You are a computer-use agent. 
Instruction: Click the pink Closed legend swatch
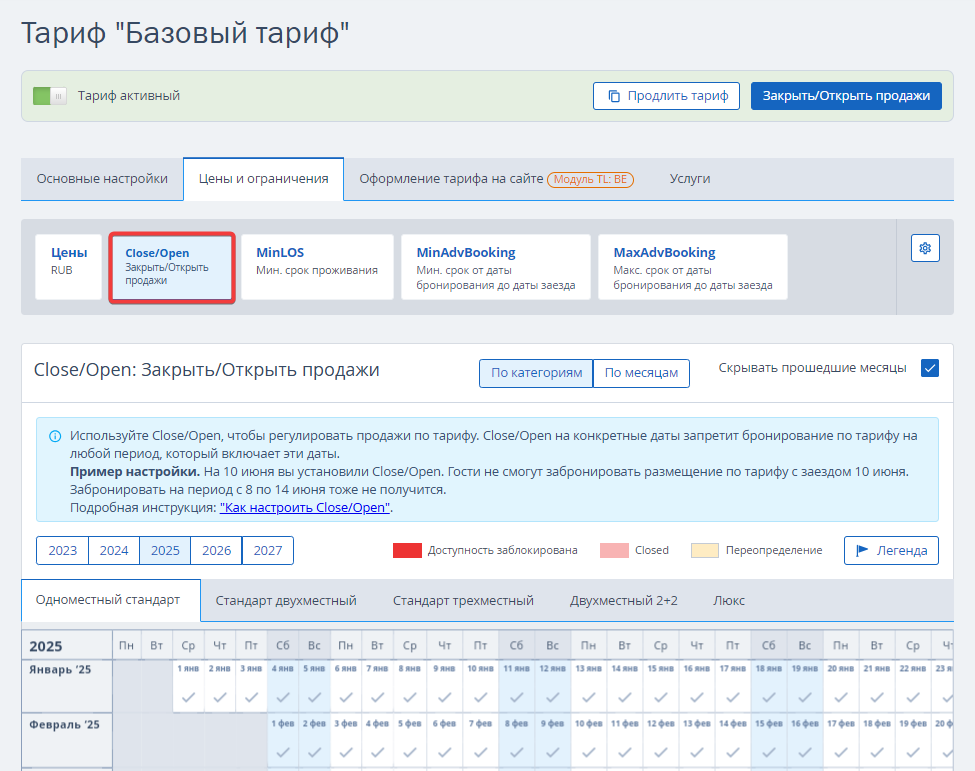point(614,551)
